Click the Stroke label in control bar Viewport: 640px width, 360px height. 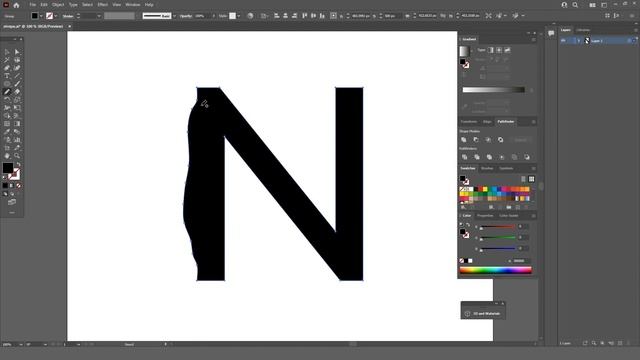pos(68,16)
